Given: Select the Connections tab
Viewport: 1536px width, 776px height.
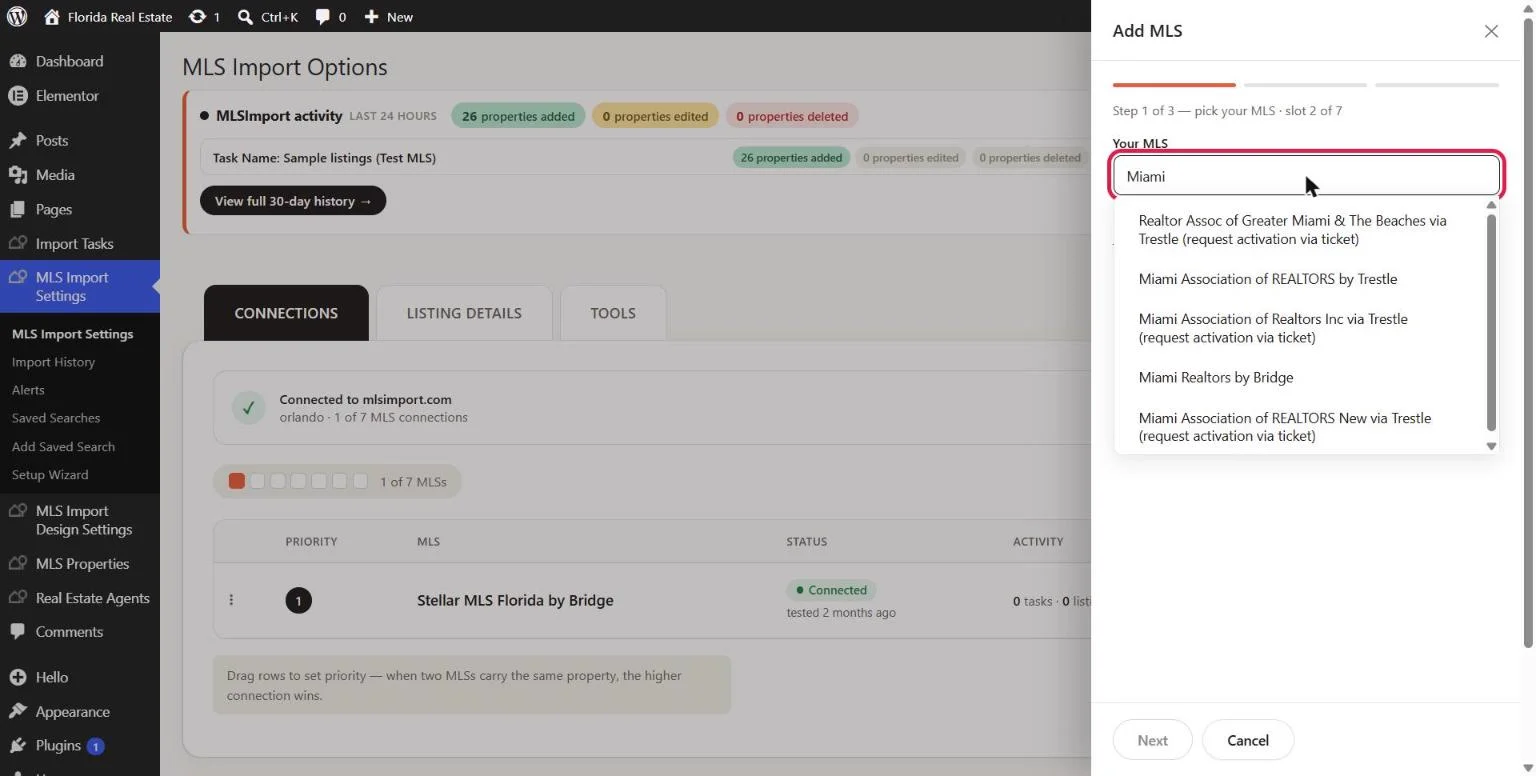Looking at the screenshot, I should [286, 313].
